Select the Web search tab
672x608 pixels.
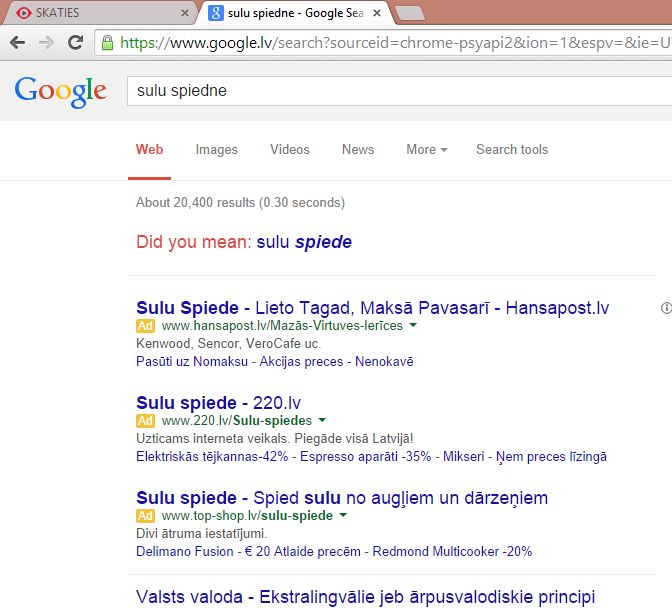pos(150,150)
